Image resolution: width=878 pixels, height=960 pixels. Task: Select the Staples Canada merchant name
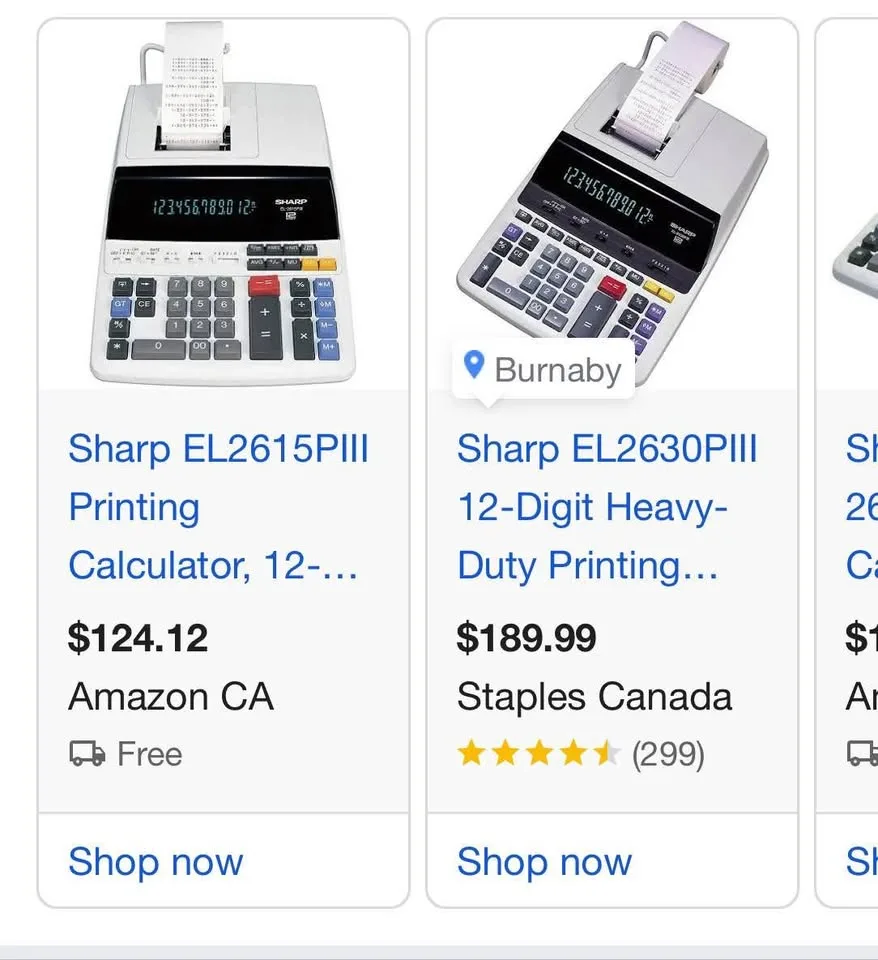tap(594, 697)
